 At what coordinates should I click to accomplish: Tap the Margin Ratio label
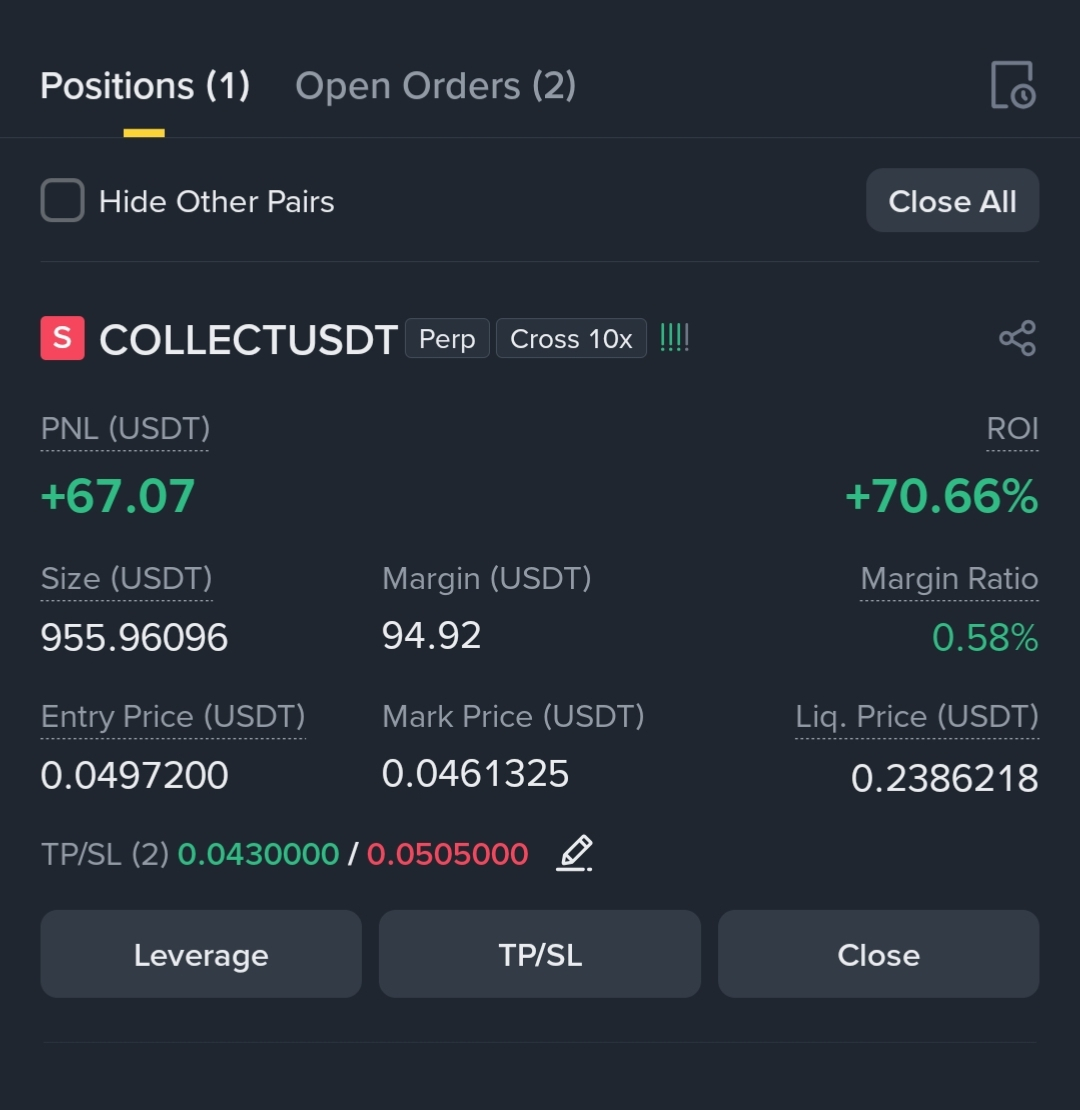pos(949,579)
